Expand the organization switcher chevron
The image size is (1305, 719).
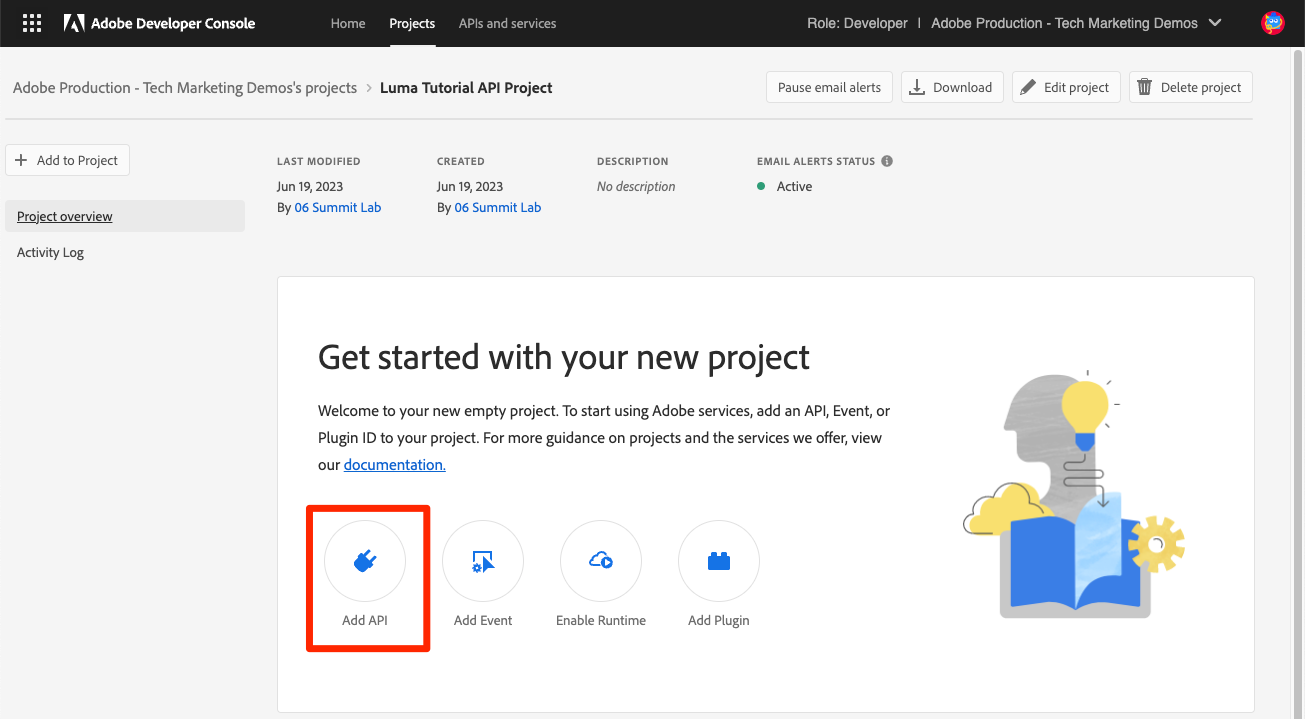(1215, 23)
